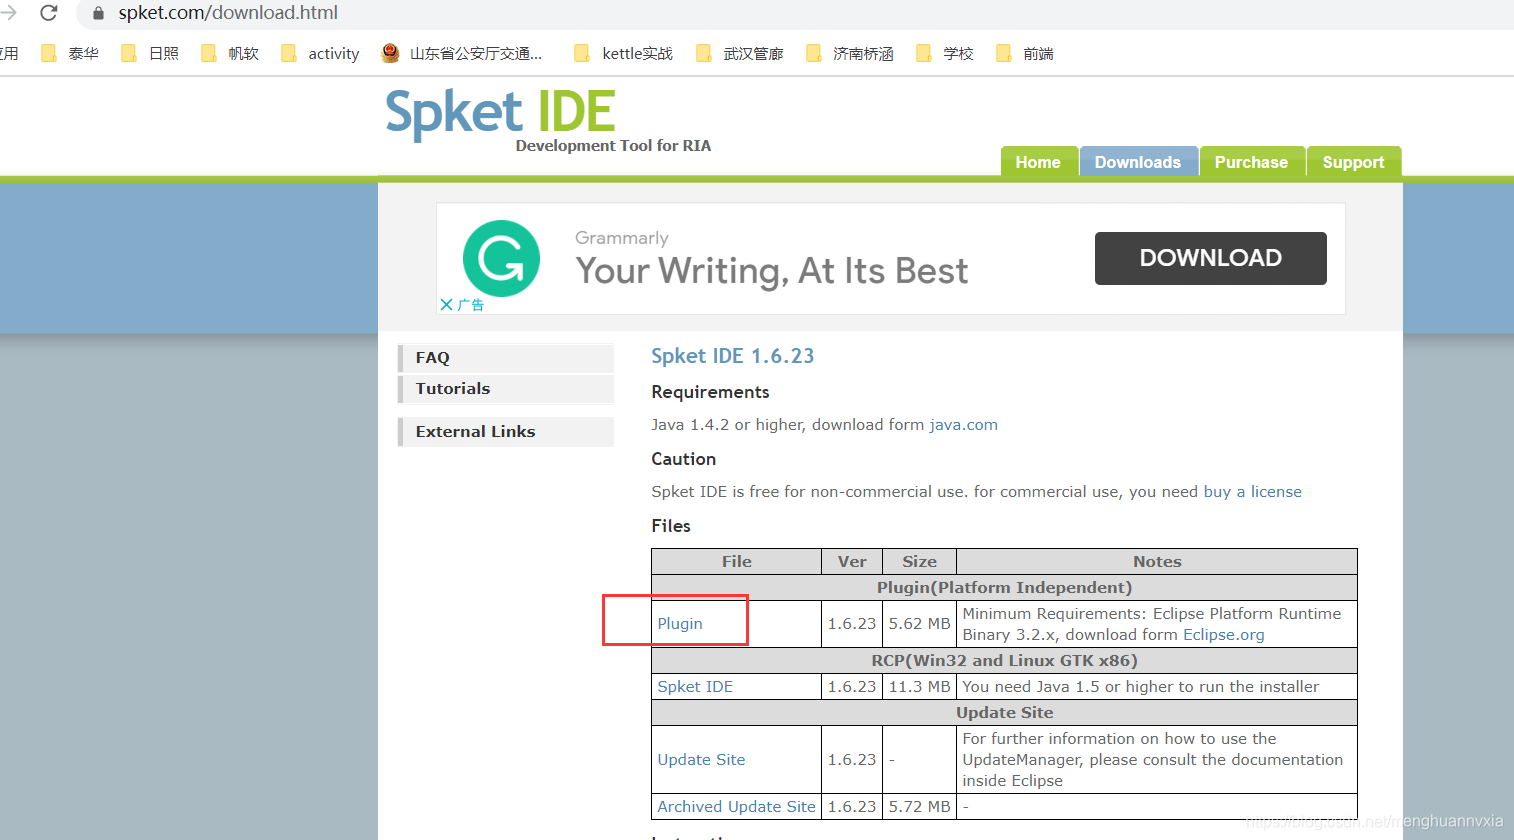The image size is (1514, 840).
Task: Open the Downloads tab
Action: tap(1138, 161)
